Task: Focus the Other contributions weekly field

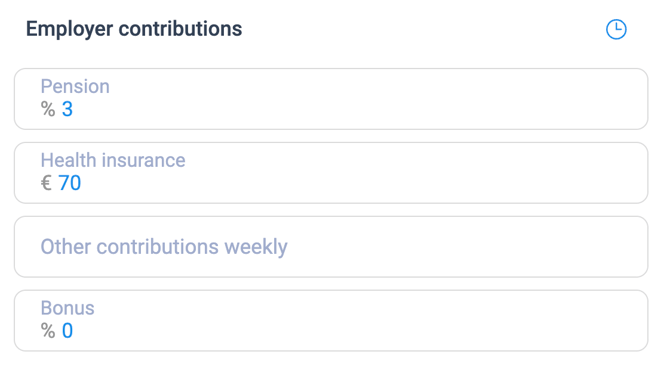Action: point(331,247)
